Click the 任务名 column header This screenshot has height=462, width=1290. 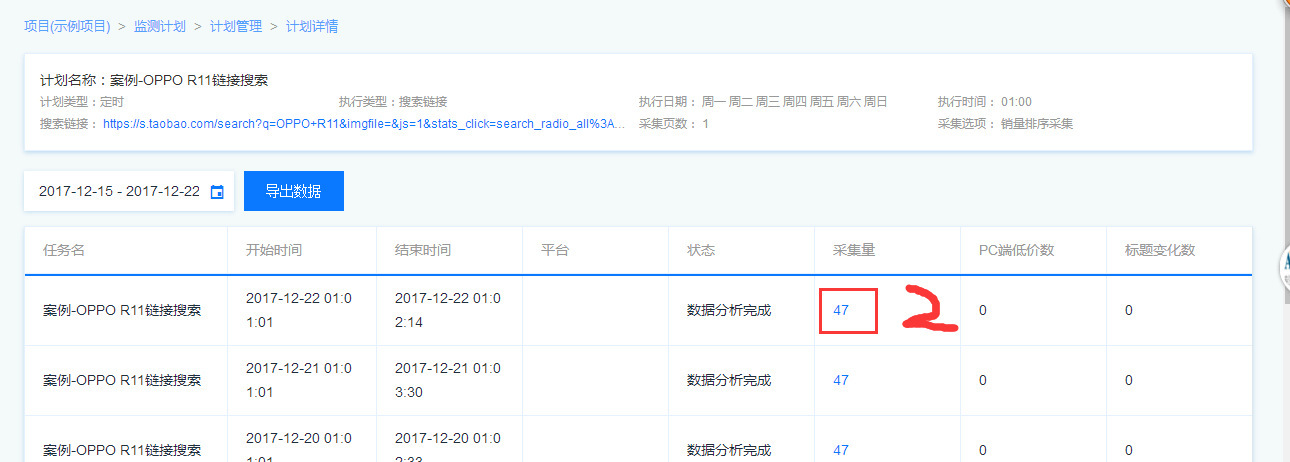tap(64, 250)
